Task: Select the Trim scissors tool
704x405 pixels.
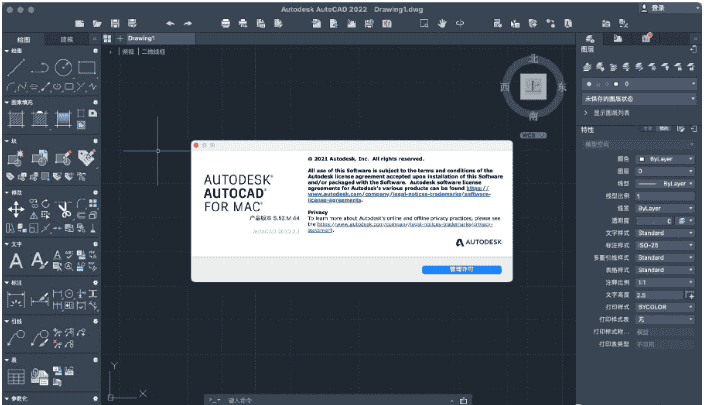Action: tap(64, 209)
